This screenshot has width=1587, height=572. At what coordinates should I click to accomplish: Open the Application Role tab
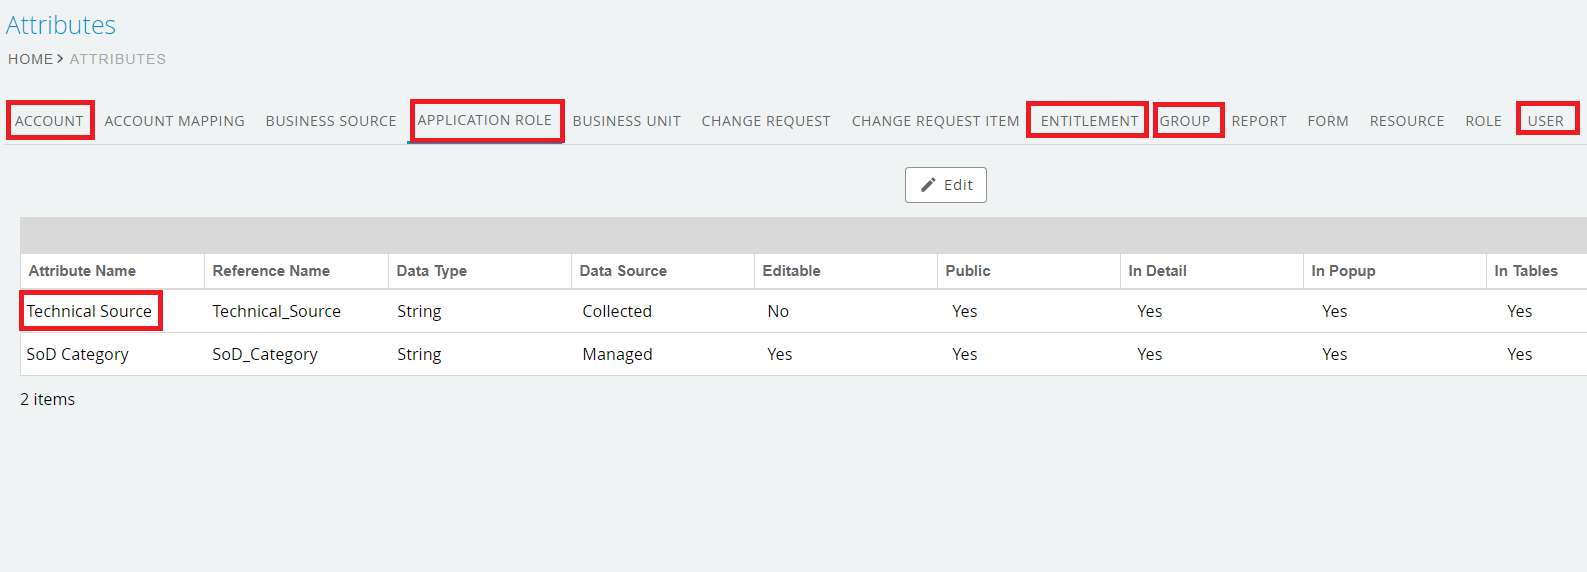(485, 120)
